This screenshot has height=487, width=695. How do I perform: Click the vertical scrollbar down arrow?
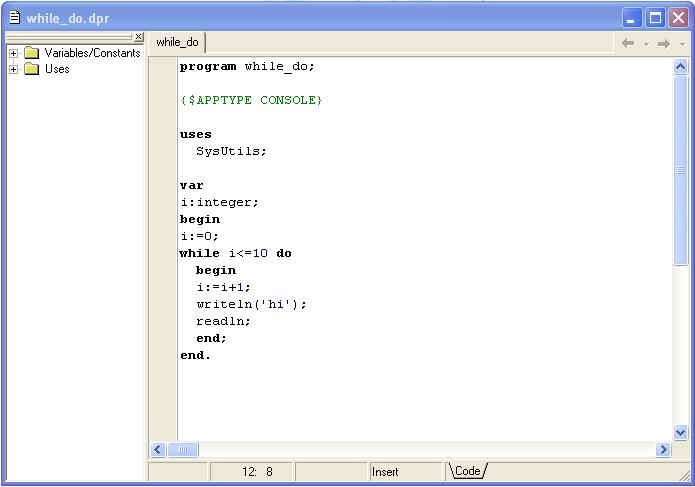[x=680, y=432]
